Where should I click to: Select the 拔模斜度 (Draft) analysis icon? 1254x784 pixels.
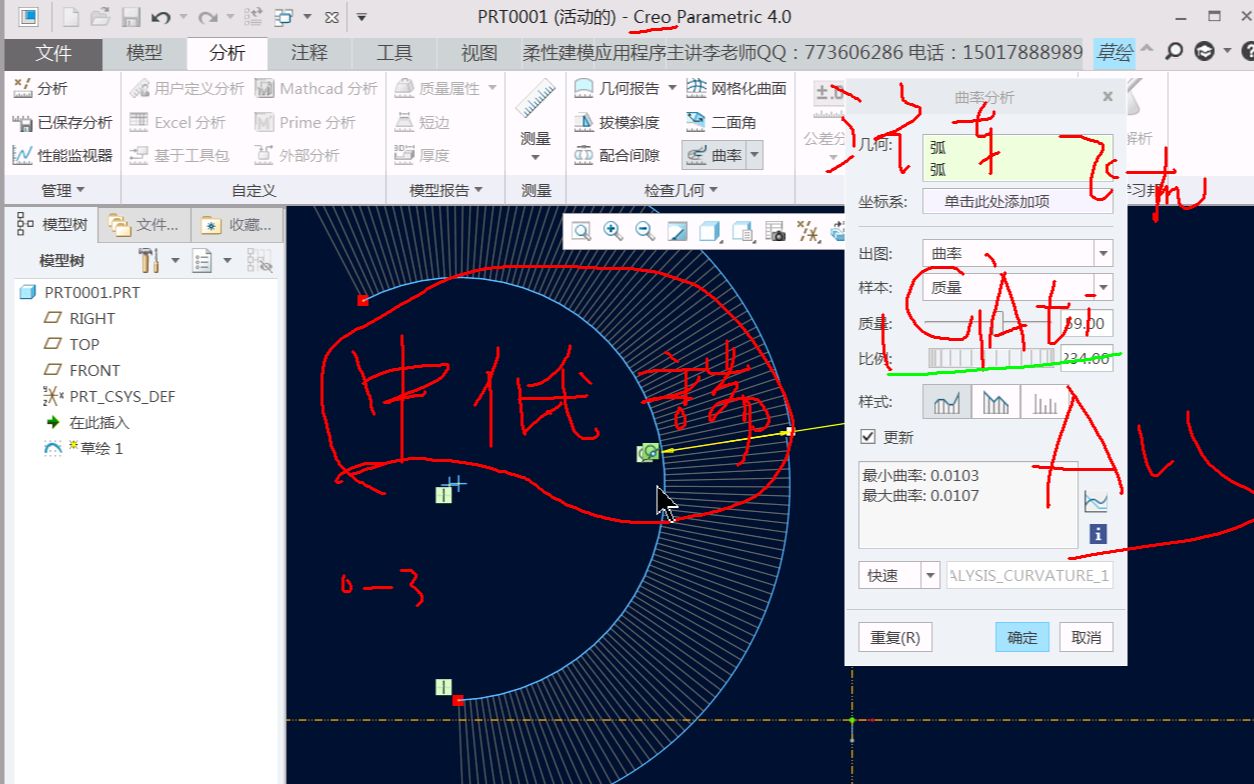617,121
